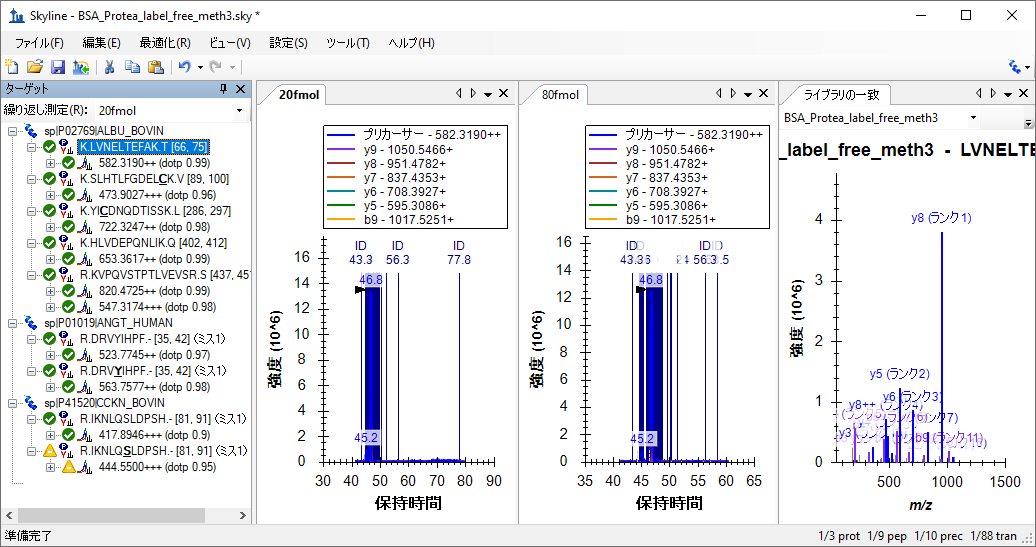Viewport: 1036px width, 547px height.
Task: Select precursor 563.7577++ (dotp 0.98)
Action: tap(155, 387)
